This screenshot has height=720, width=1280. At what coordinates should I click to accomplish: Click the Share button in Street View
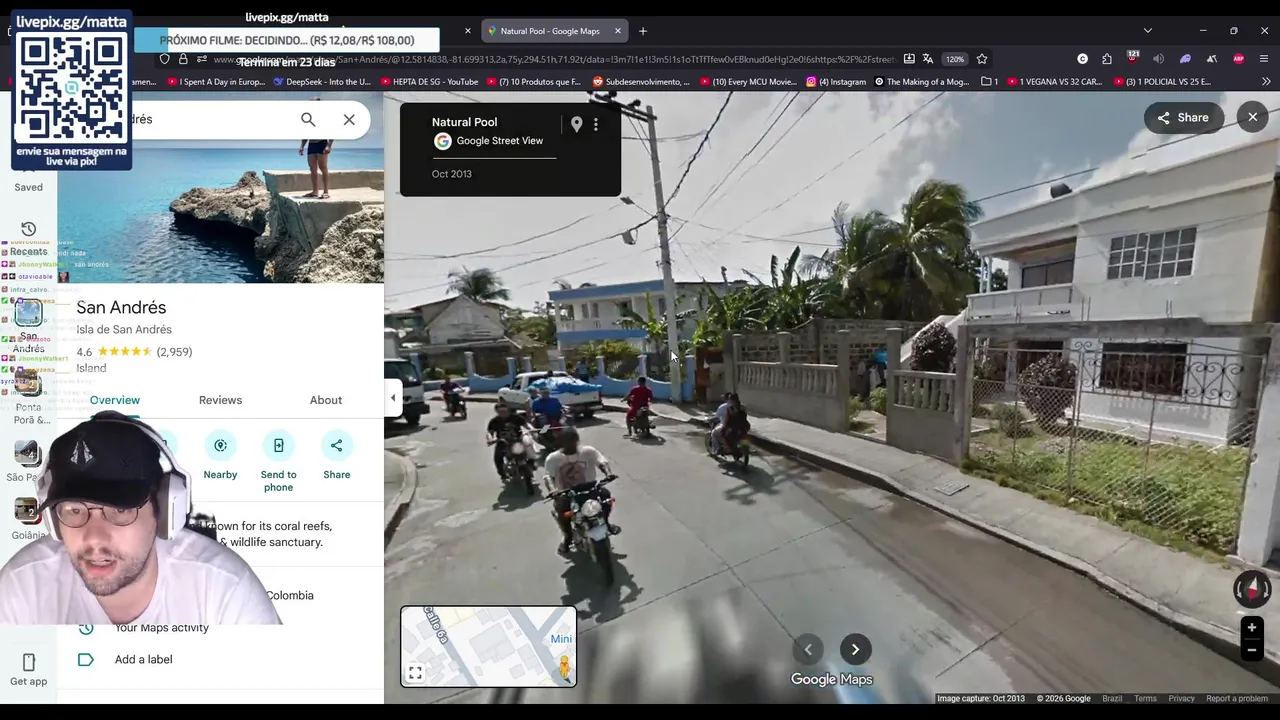(1183, 118)
